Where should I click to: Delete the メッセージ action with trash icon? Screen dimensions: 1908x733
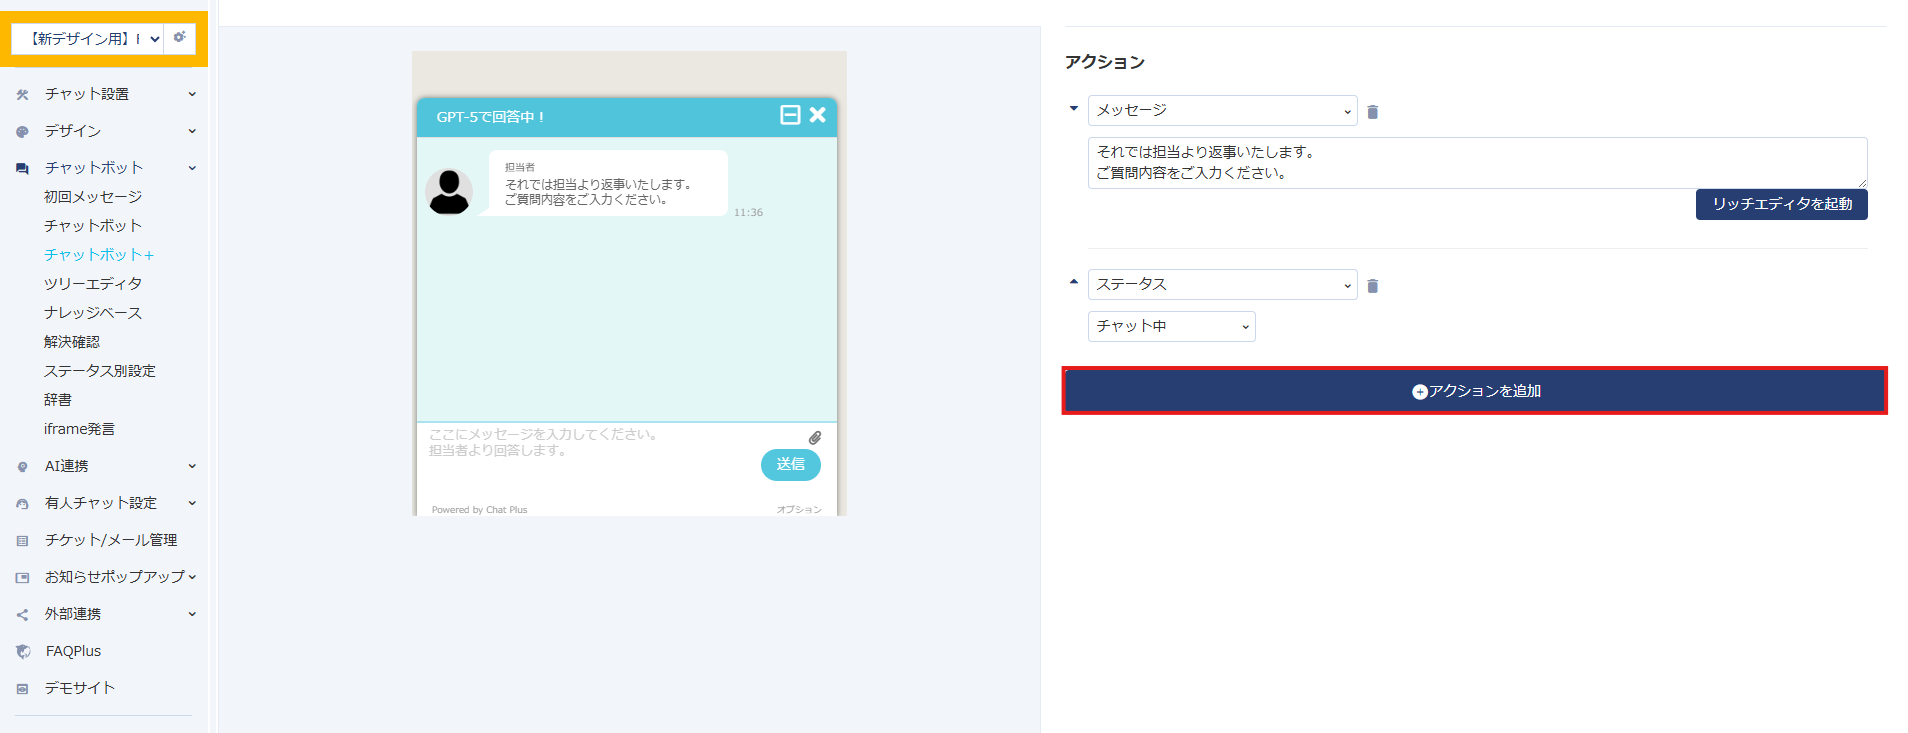click(1372, 112)
